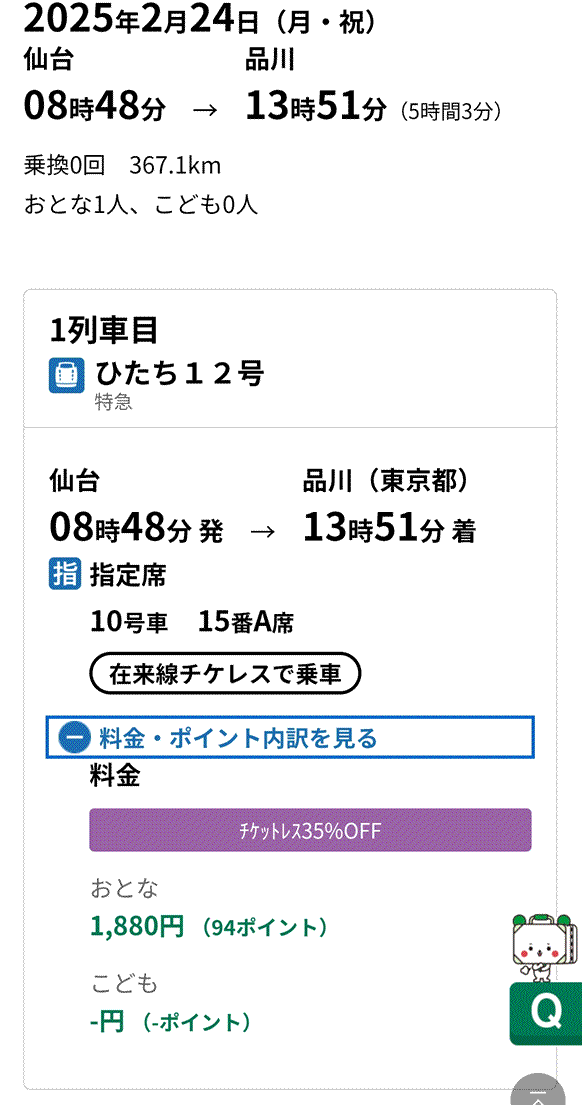582x1105 pixels.
Task: Click the 10号車 15番A席 seat text
Action: tap(192, 622)
